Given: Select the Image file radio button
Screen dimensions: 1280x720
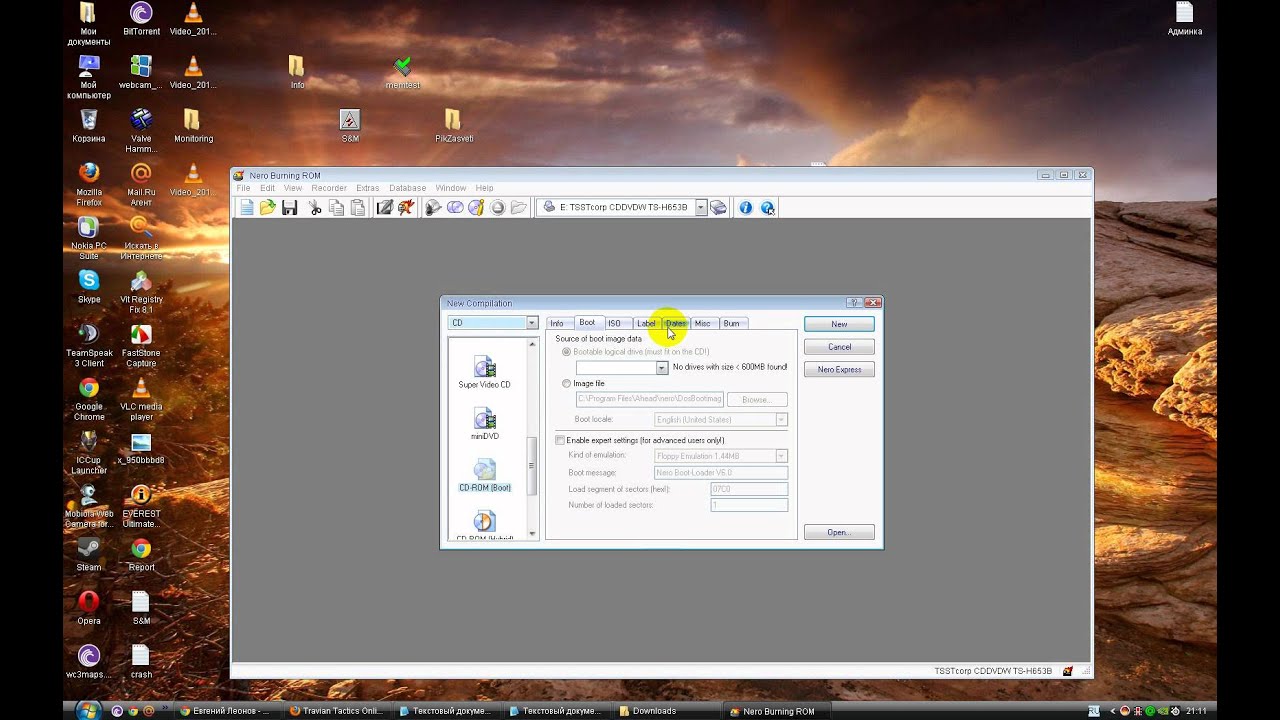Looking at the screenshot, I should 567,384.
